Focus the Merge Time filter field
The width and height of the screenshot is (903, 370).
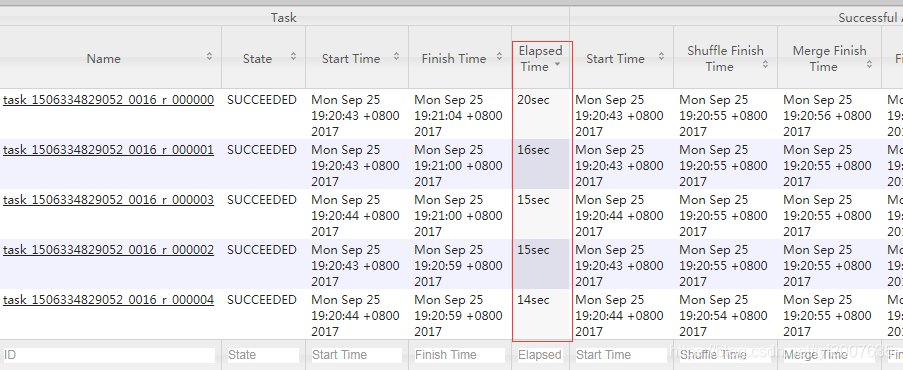pyautogui.click(x=829, y=355)
